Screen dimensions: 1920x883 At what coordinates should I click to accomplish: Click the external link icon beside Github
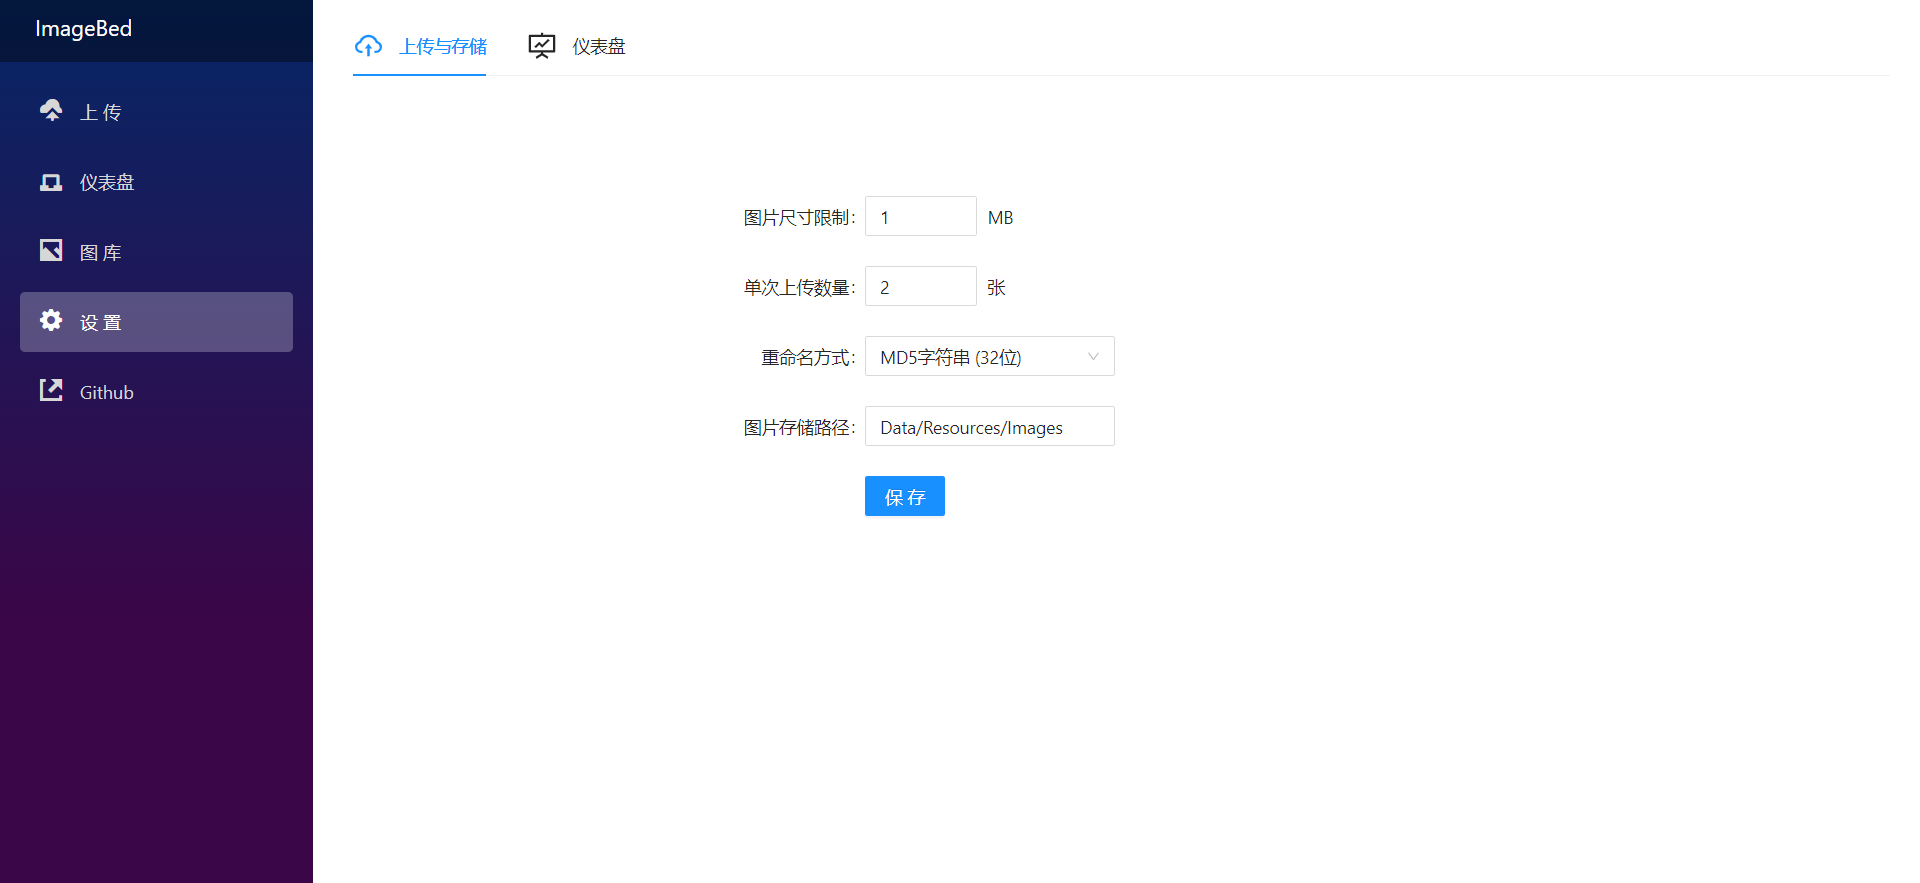tap(51, 391)
